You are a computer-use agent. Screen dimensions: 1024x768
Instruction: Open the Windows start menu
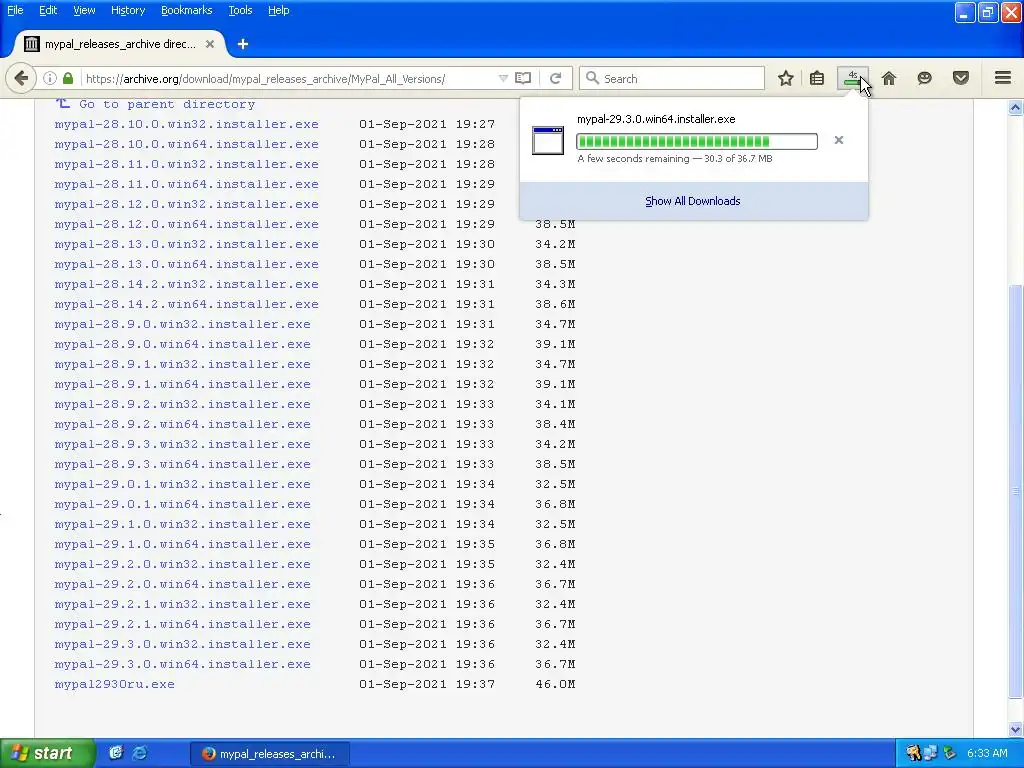tap(47, 753)
